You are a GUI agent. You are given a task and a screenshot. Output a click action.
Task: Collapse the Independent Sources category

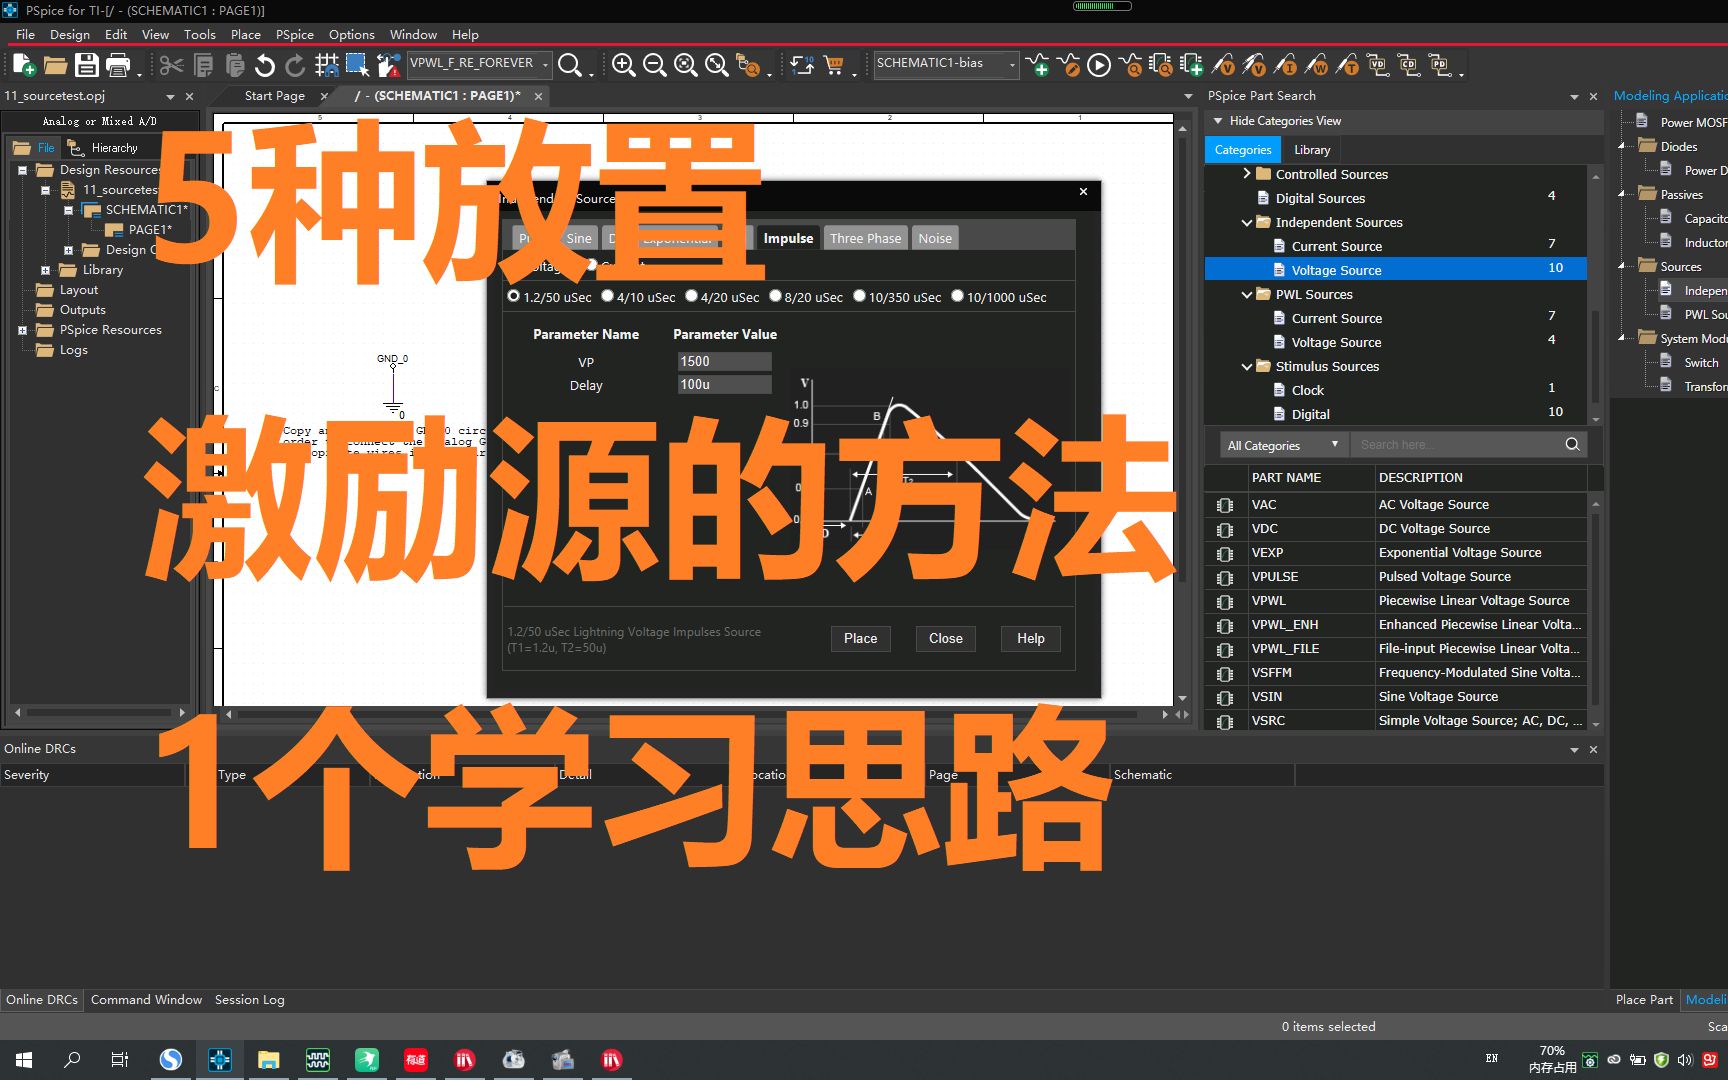(x=1247, y=222)
